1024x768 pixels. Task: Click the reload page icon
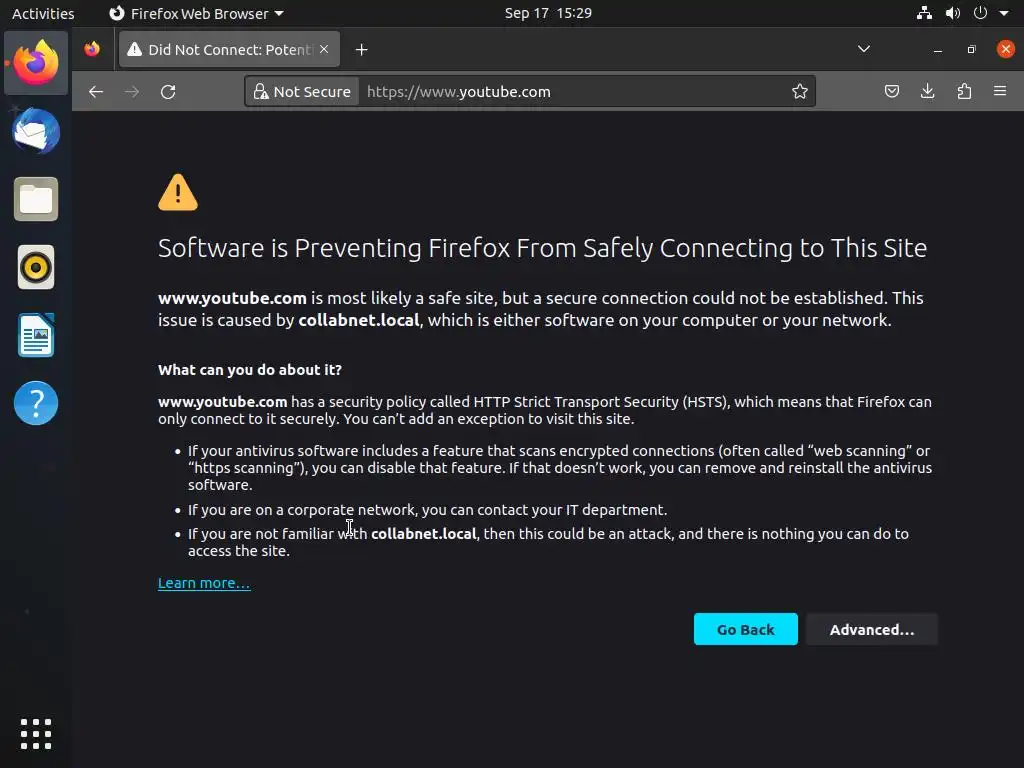pos(168,92)
